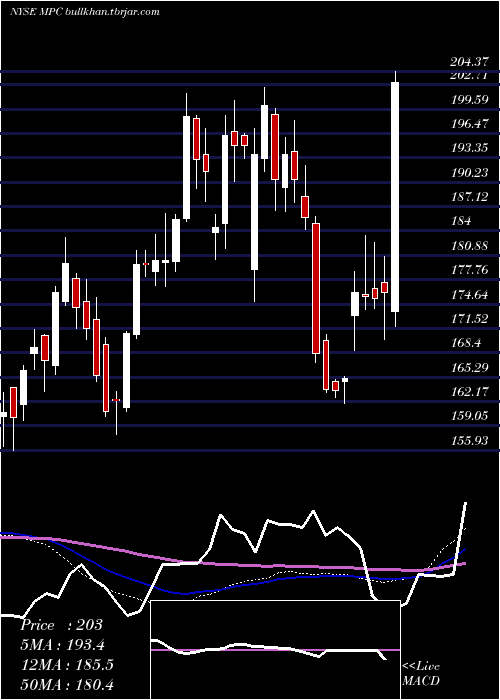
Task: Click the NYSE MPC bullkhan.tbrjar.com title text
Action: point(85,12)
